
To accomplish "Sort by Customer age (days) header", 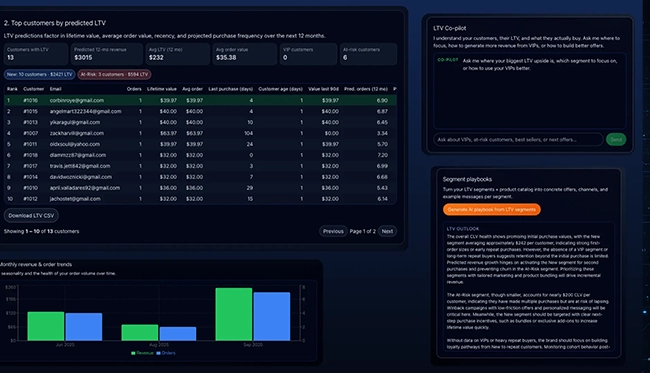I will pyautogui.click(x=281, y=89).
